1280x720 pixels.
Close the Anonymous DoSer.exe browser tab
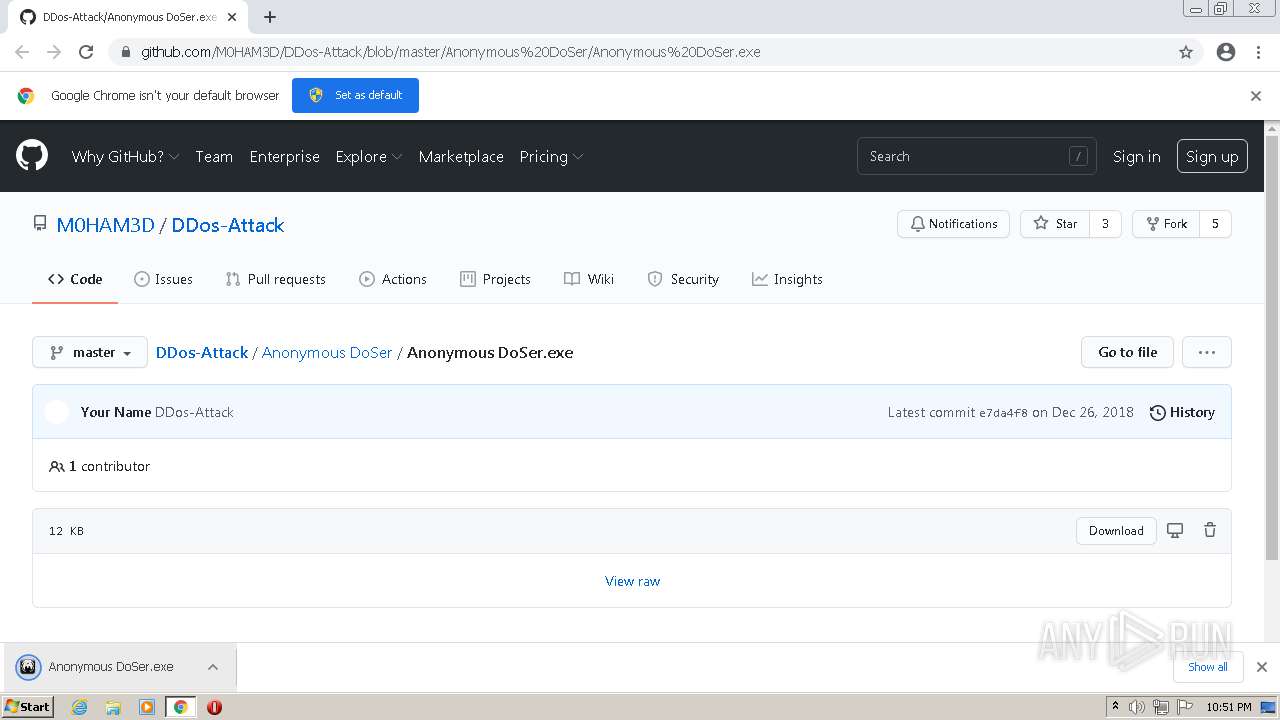pos(232,17)
